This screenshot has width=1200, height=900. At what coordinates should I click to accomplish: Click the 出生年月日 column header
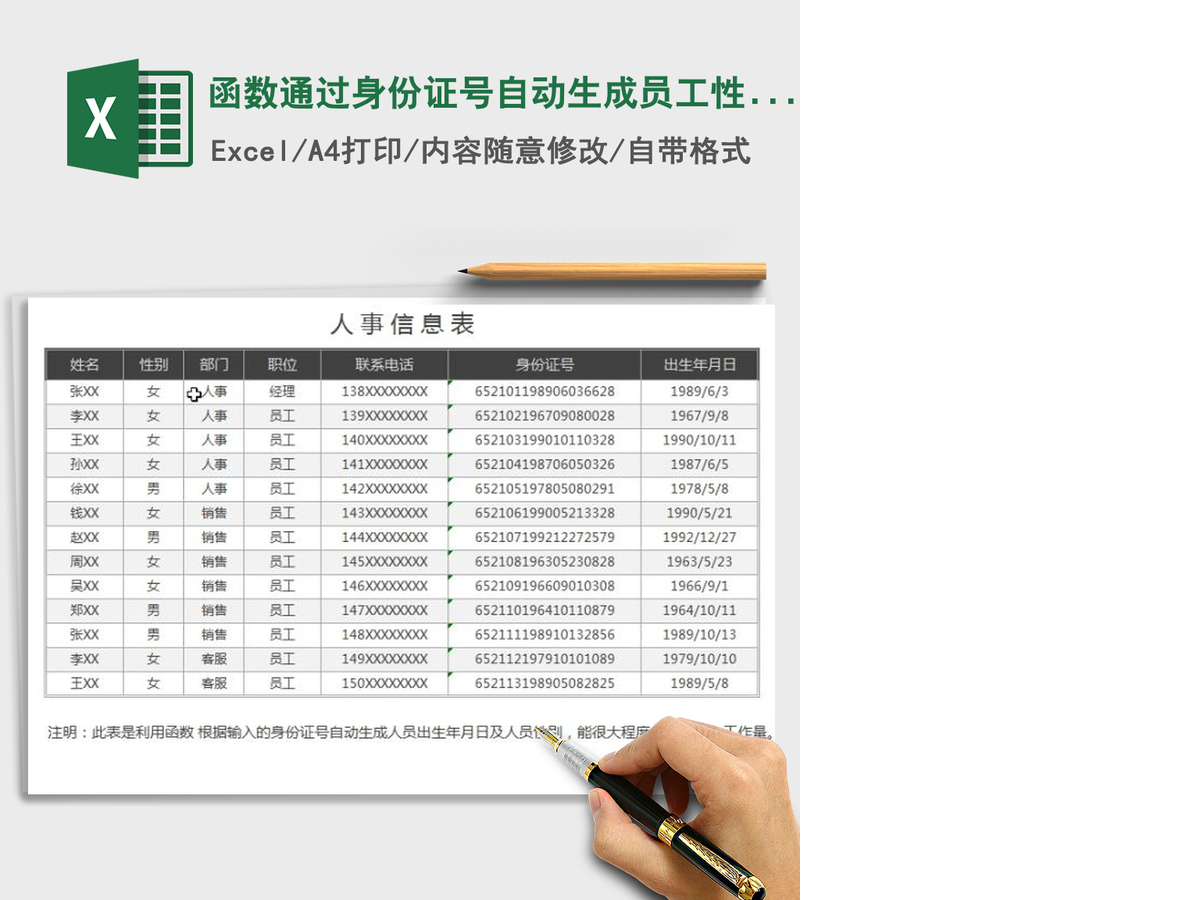(700, 365)
